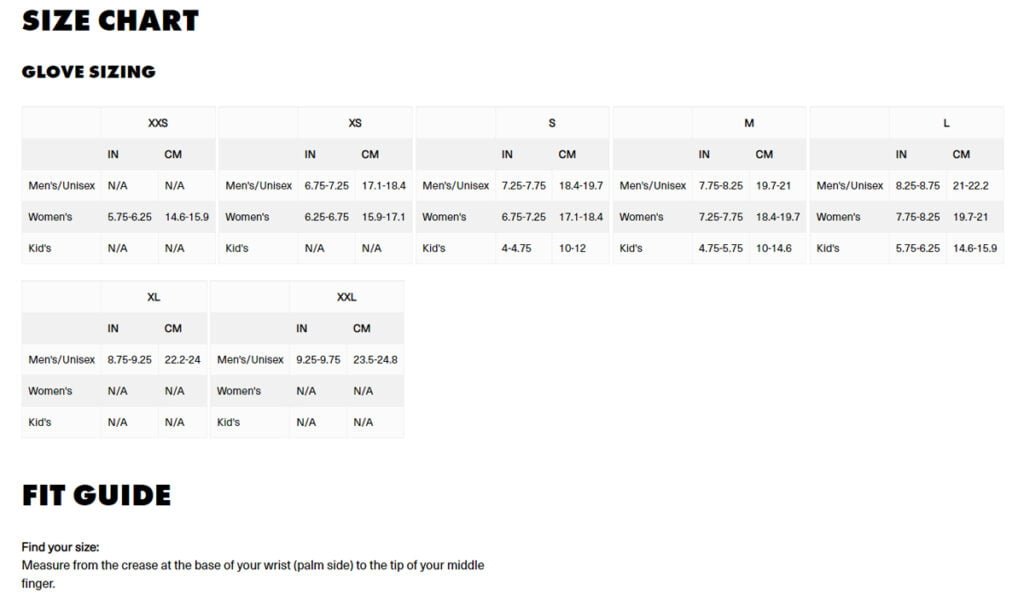Click Women's row label in XXL table

tap(238, 391)
